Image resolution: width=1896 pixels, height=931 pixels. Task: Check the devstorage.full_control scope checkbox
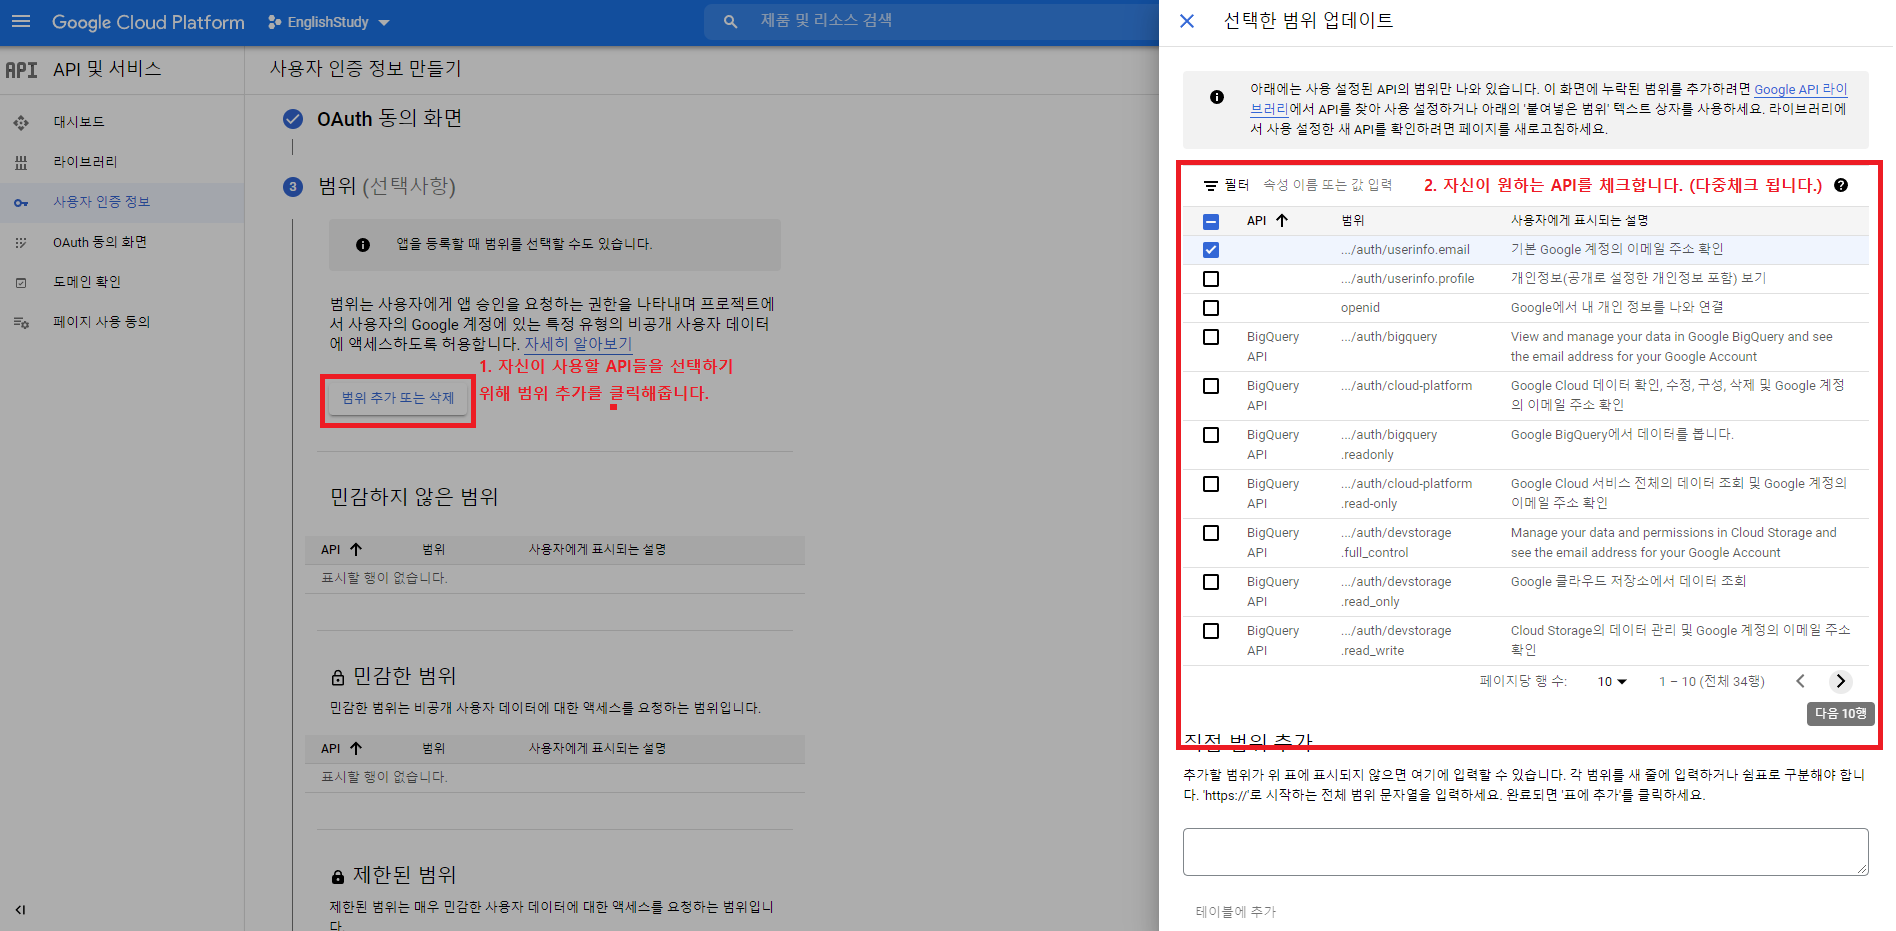[x=1211, y=533]
